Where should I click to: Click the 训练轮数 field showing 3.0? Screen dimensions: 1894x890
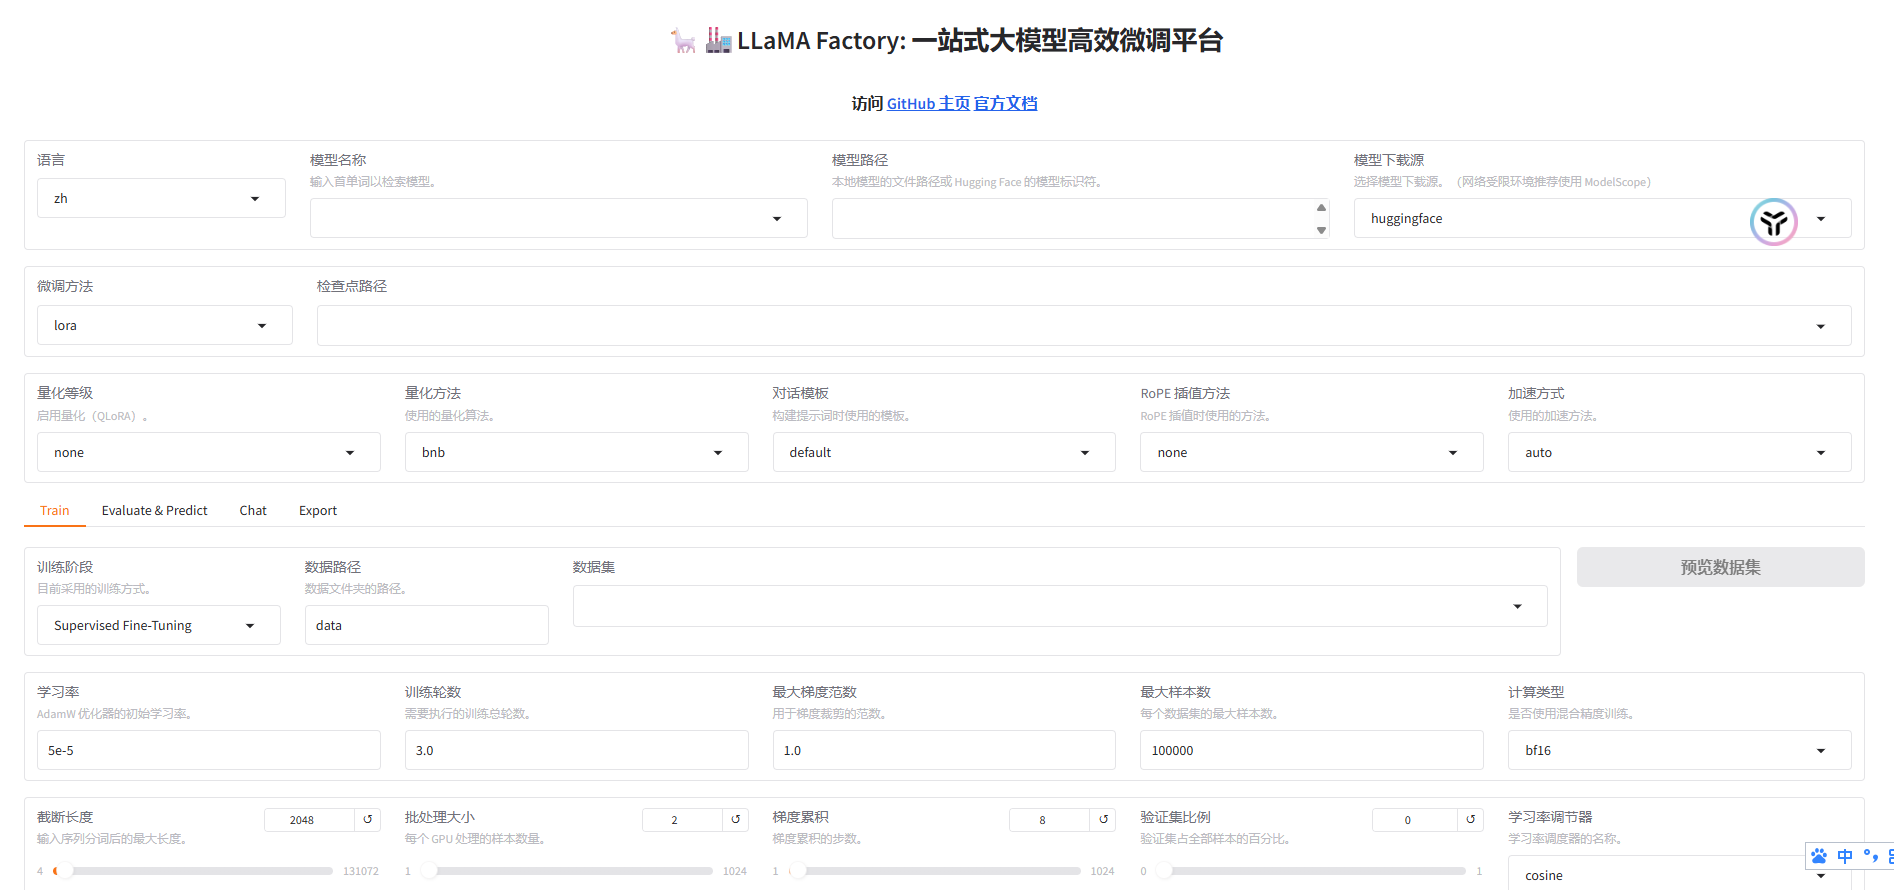(576, 750)
